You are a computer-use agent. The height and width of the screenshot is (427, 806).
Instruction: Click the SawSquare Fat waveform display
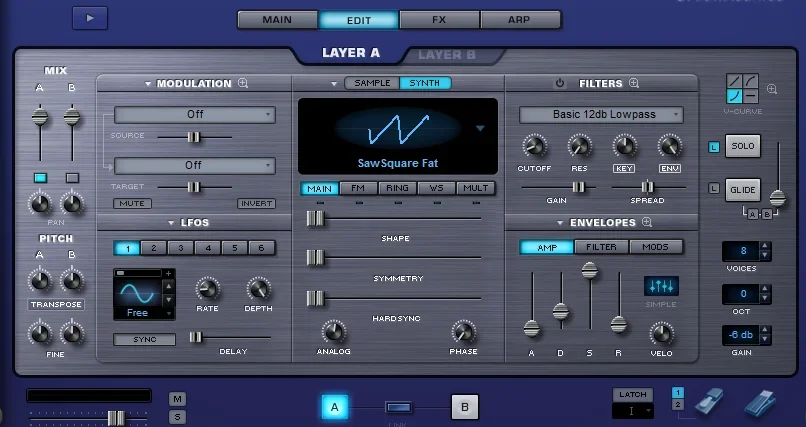click(x=398, y=136)
